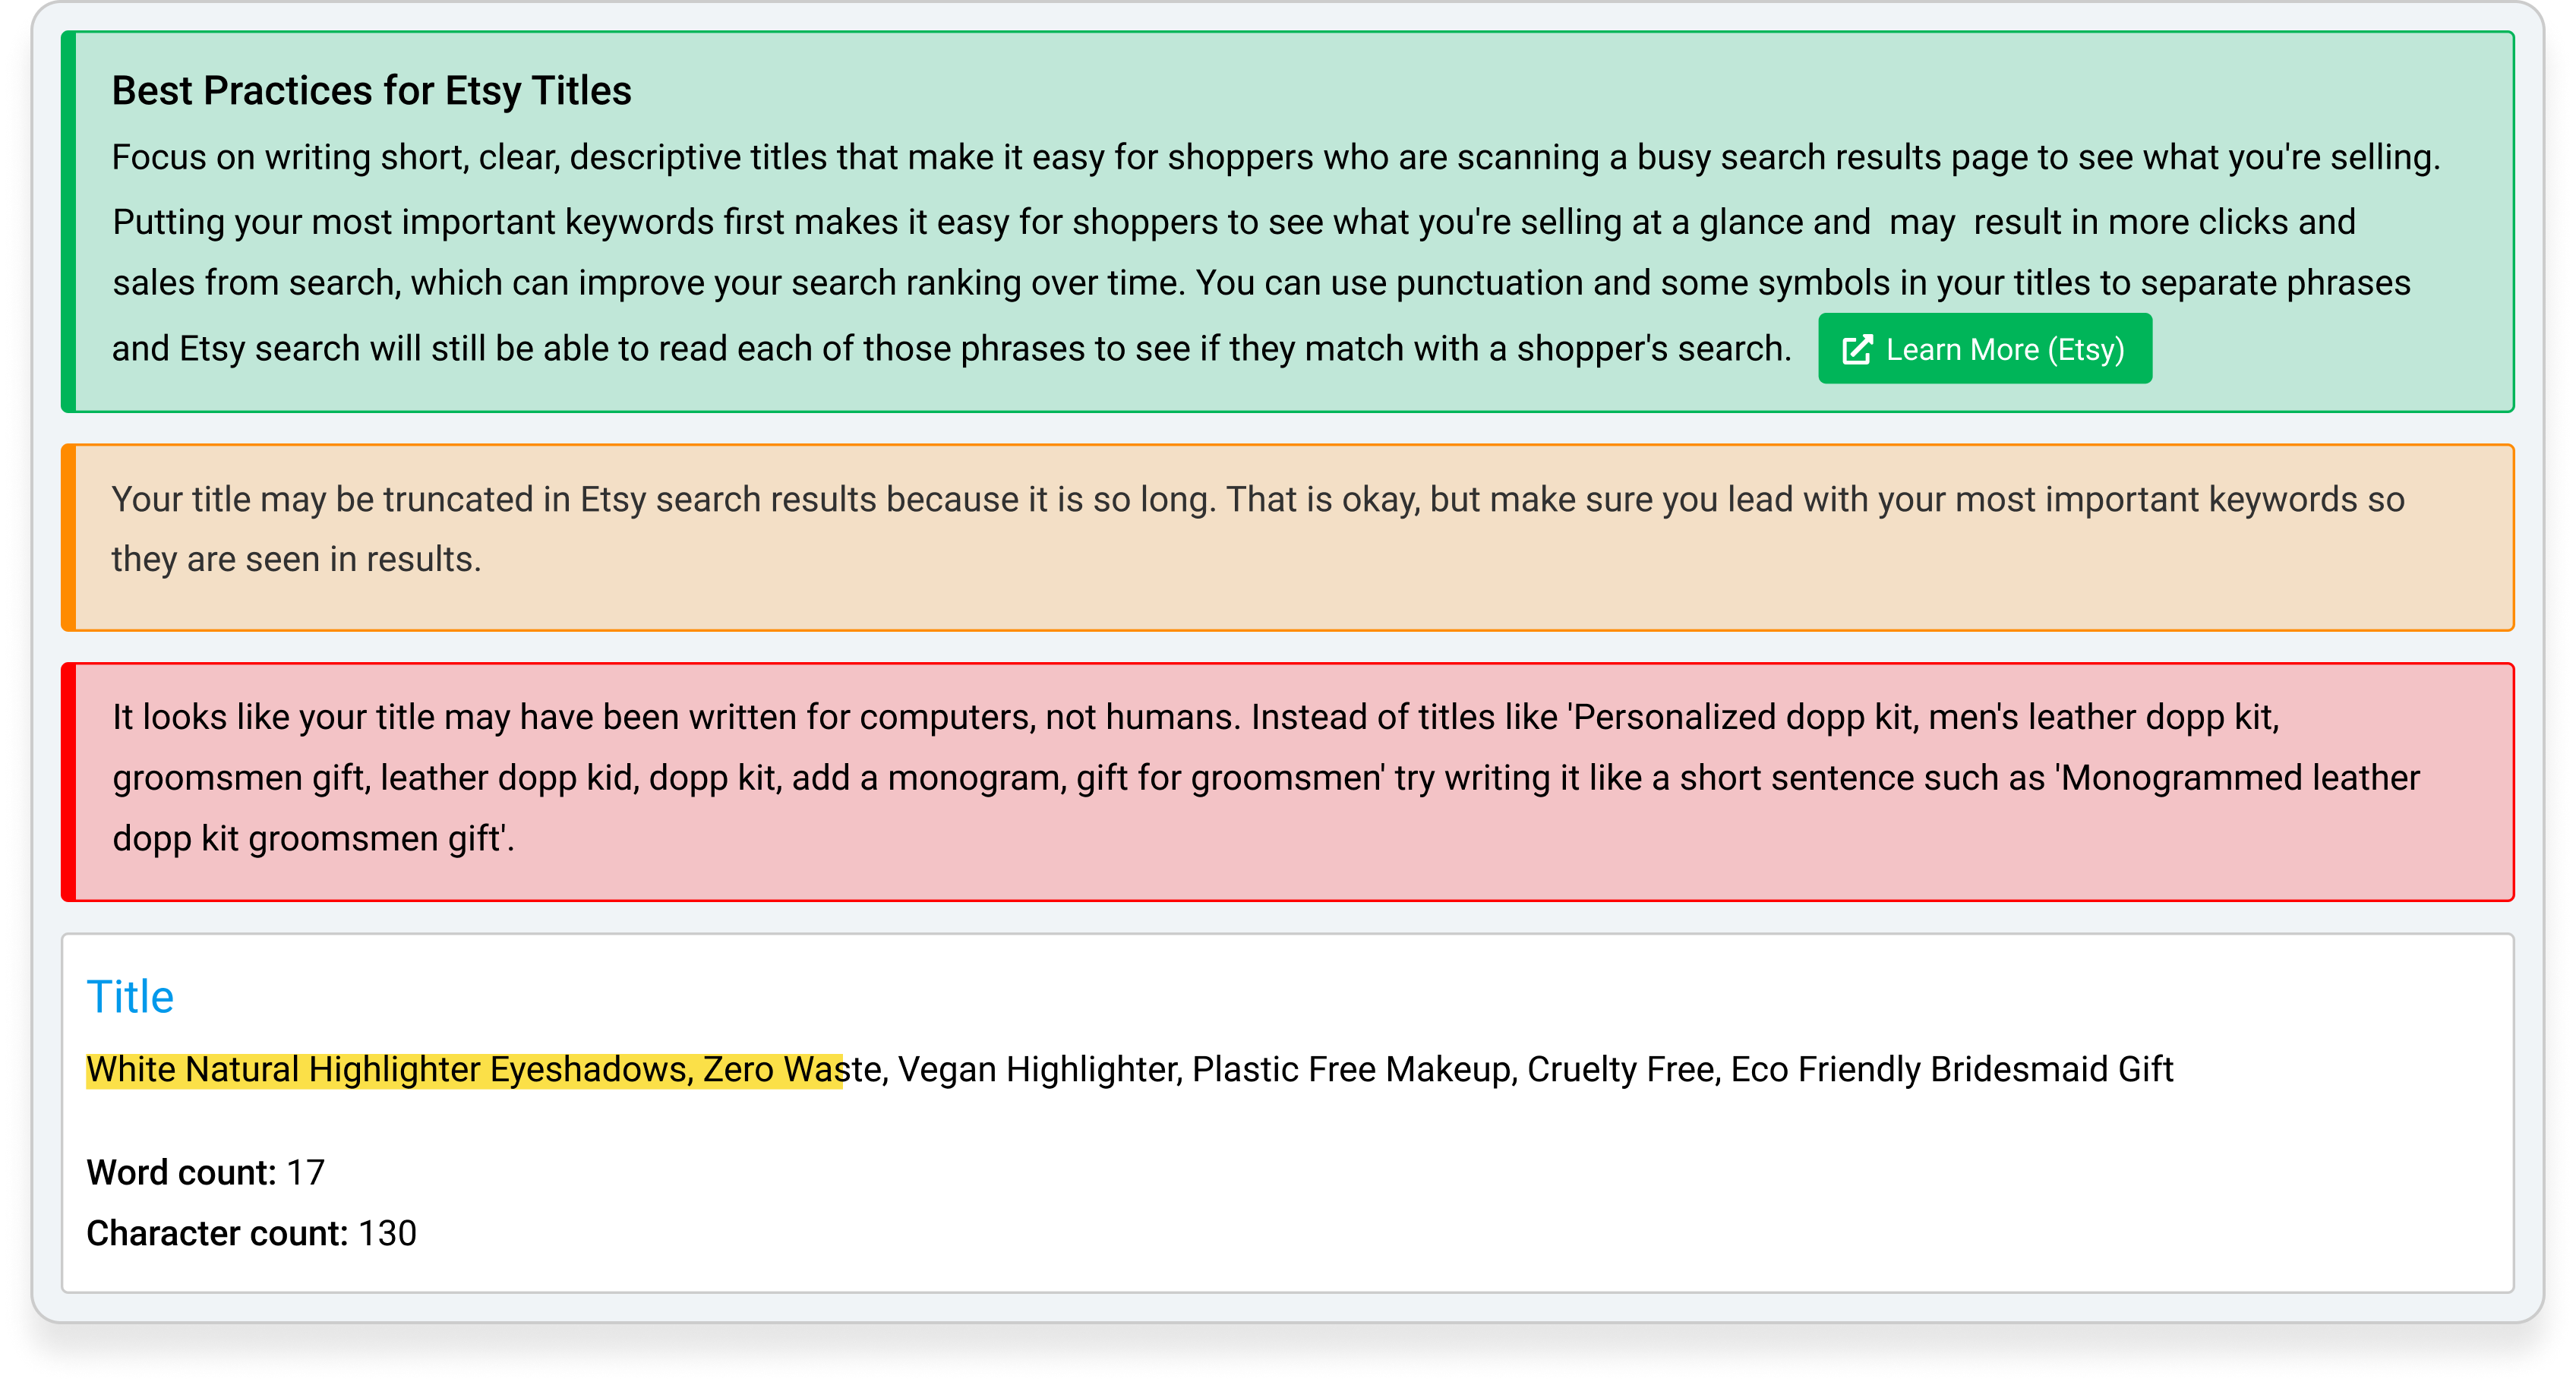Click the 'Character count: 130' line

(251, 1233)
